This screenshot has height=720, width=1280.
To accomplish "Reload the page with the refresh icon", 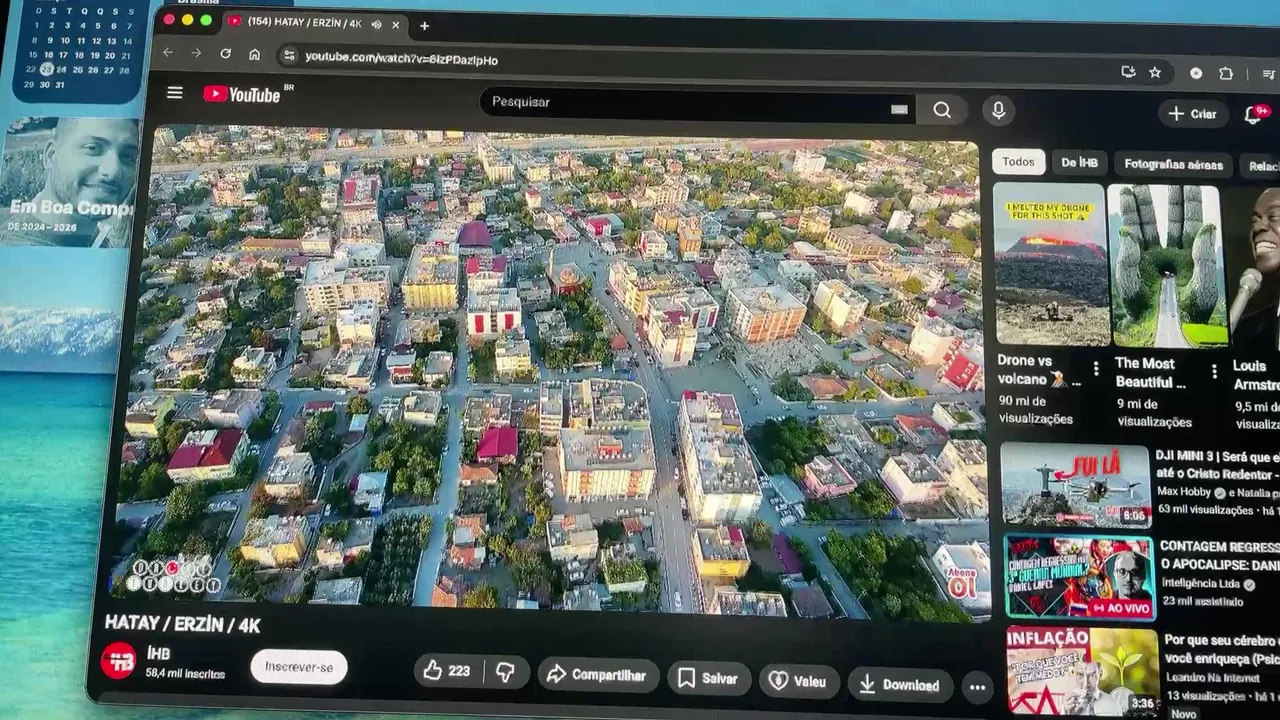I will 226,54.
